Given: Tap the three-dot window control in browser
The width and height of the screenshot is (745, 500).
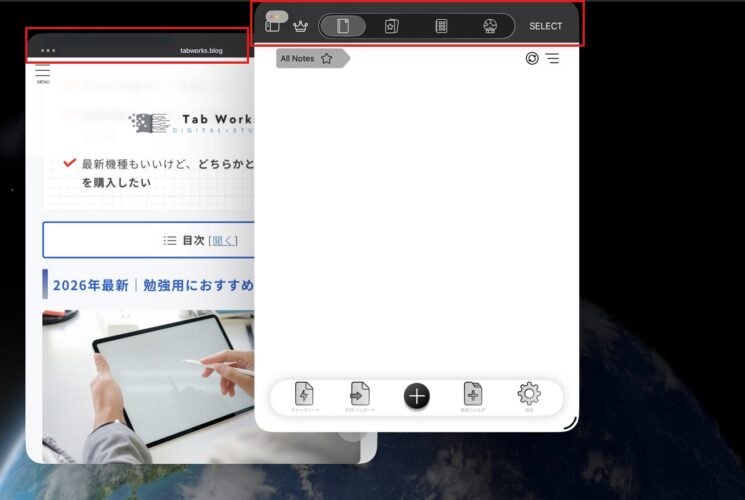Looking at the screenshot, I should point(48,50).
